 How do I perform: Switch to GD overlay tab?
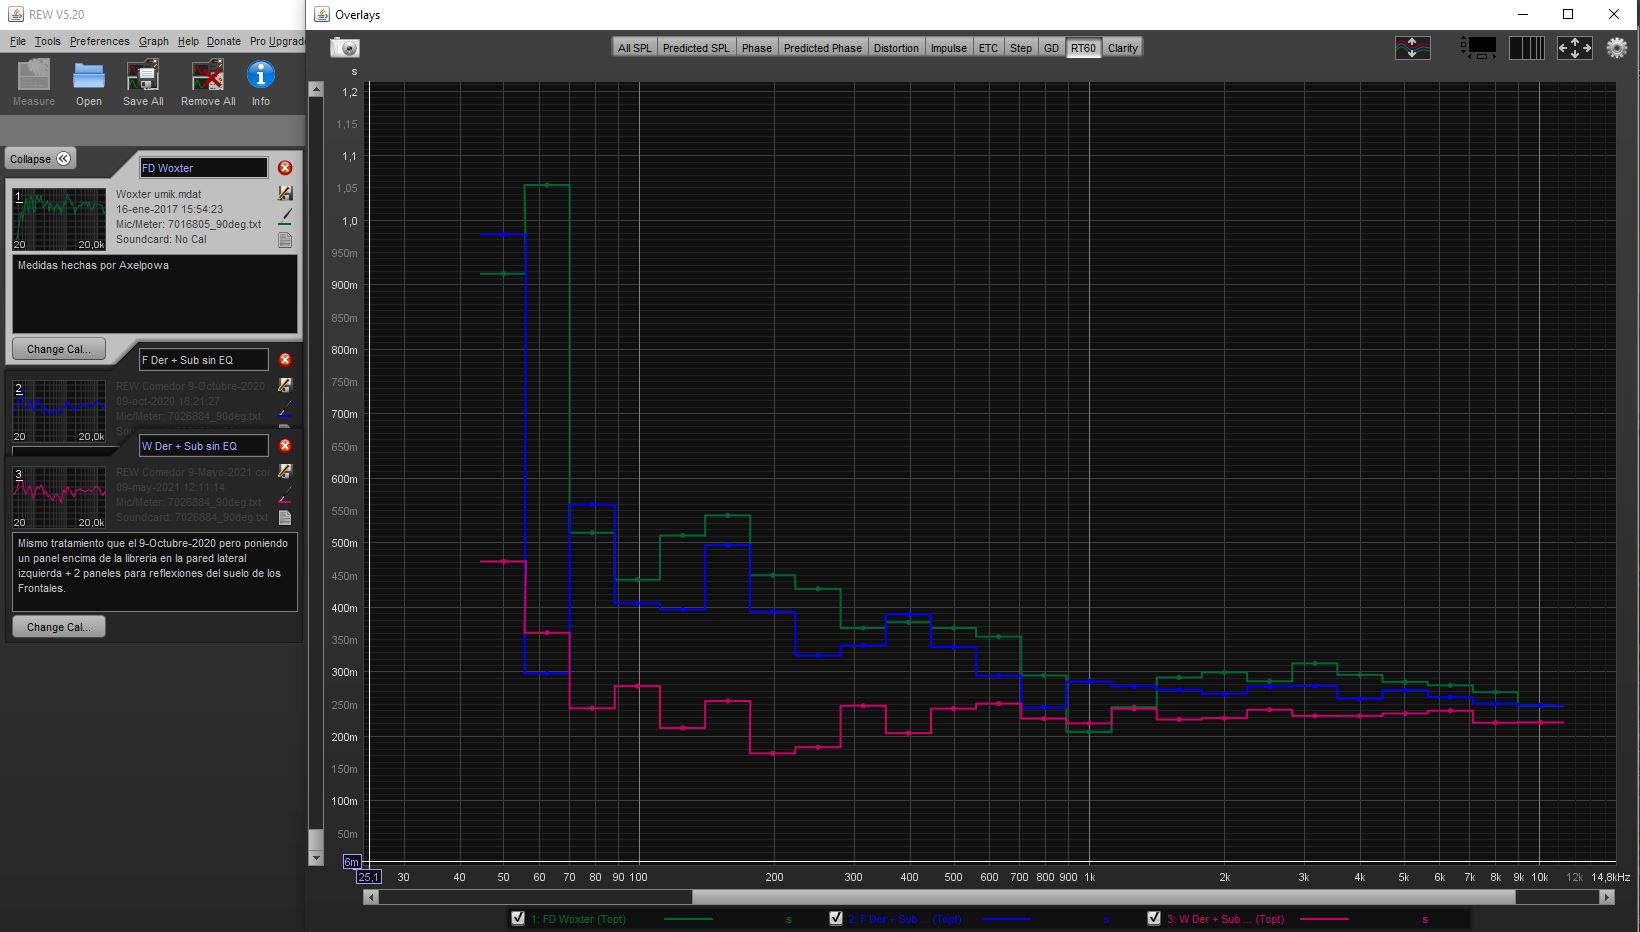coord(1051,48)
